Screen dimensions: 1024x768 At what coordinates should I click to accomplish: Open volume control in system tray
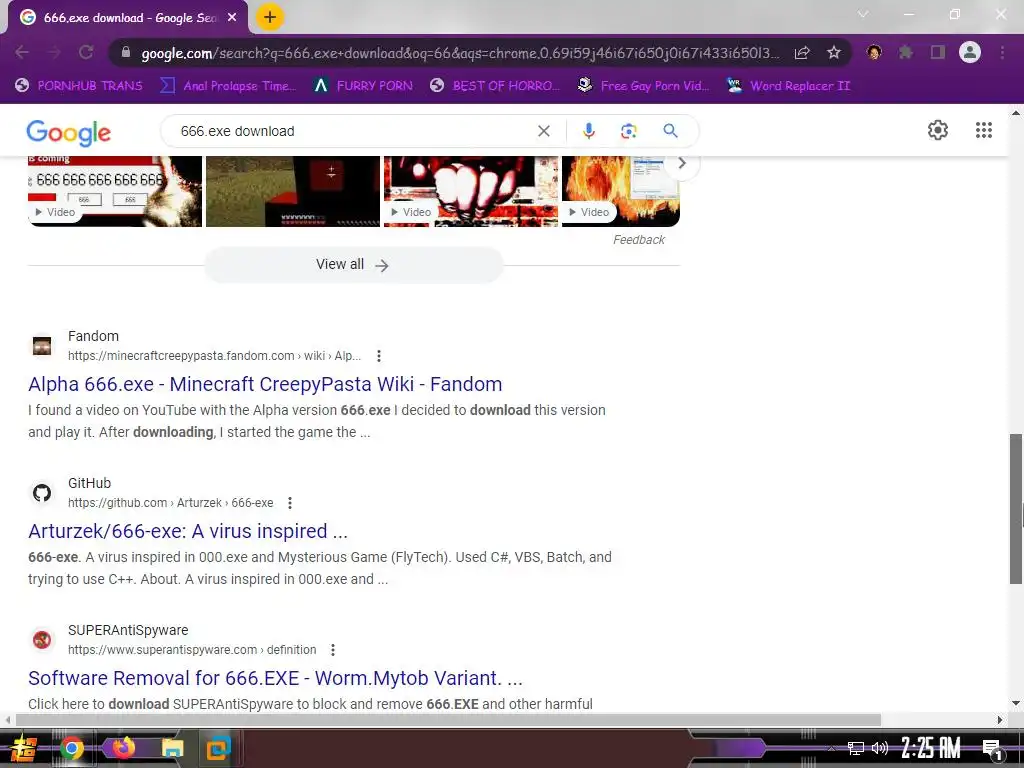tap(880, 748)
